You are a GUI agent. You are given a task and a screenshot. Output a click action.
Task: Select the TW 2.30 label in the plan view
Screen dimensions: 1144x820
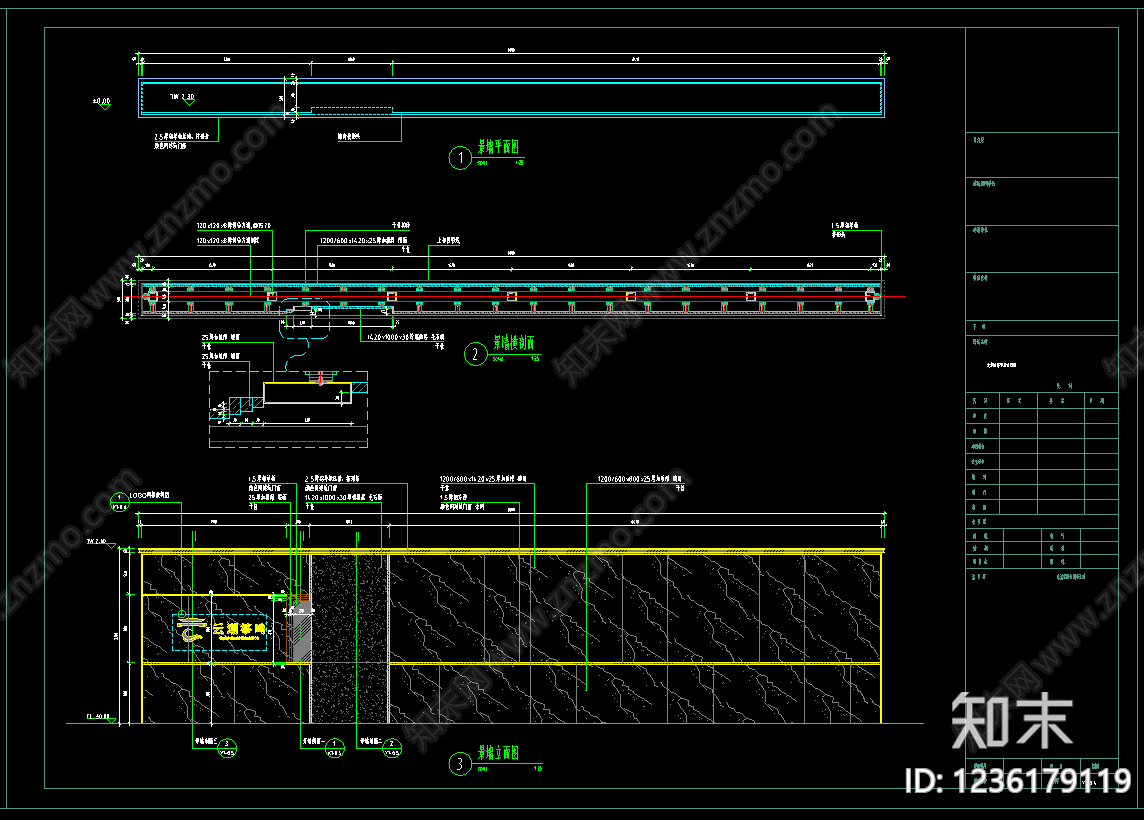182,96
